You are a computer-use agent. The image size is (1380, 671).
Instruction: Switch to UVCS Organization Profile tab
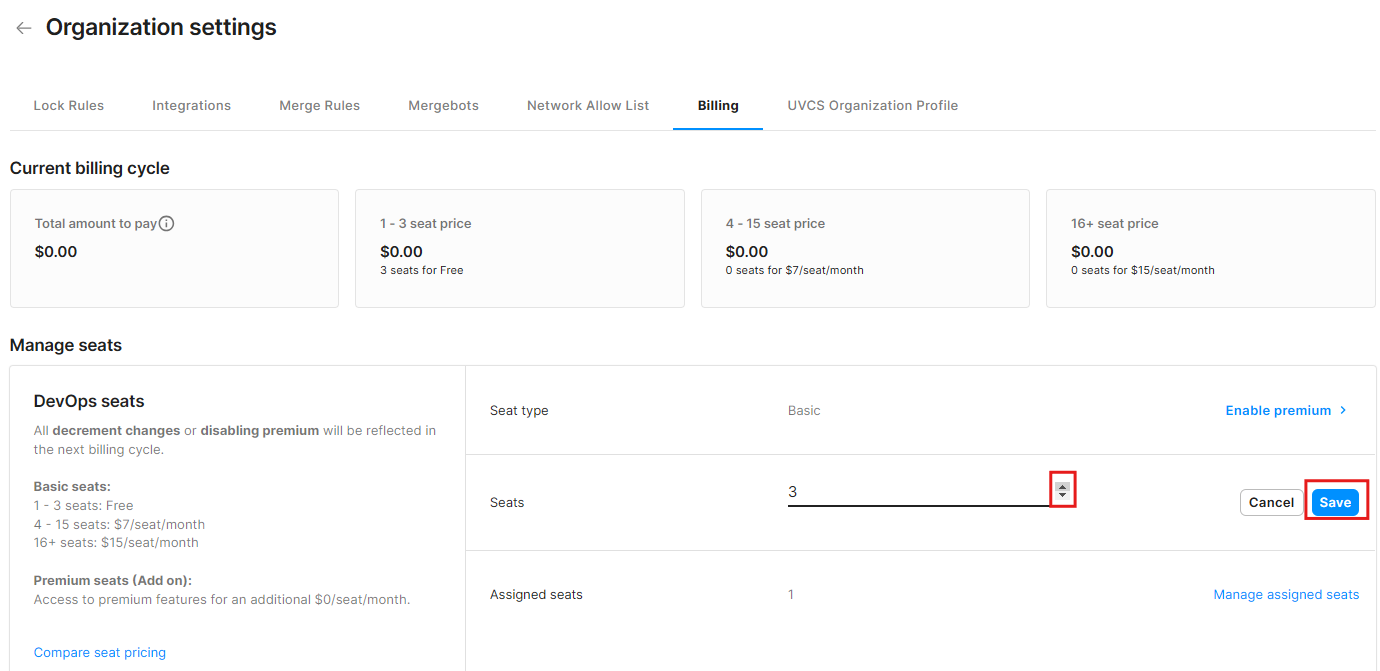click(872, 105)
